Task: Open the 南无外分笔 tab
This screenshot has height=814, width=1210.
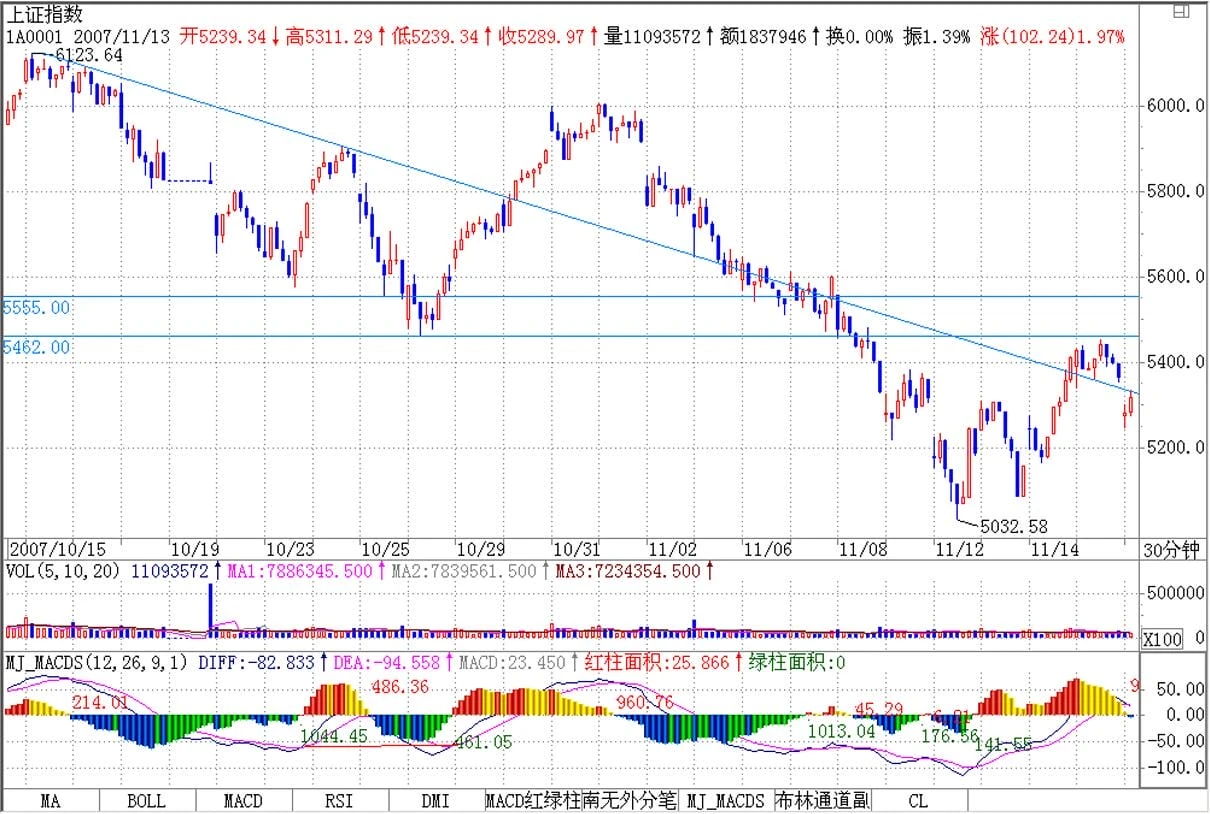Action: coord(629,801)
